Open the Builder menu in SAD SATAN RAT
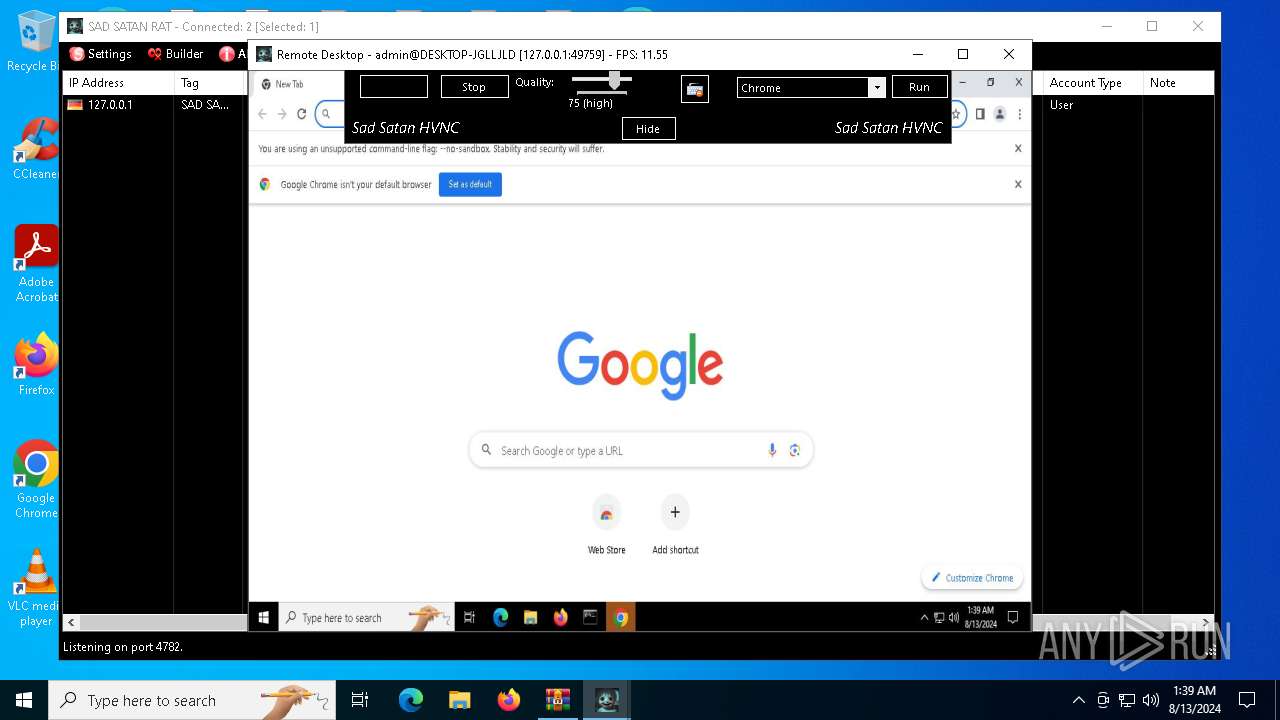1280x720 pixels. [175, 54]
